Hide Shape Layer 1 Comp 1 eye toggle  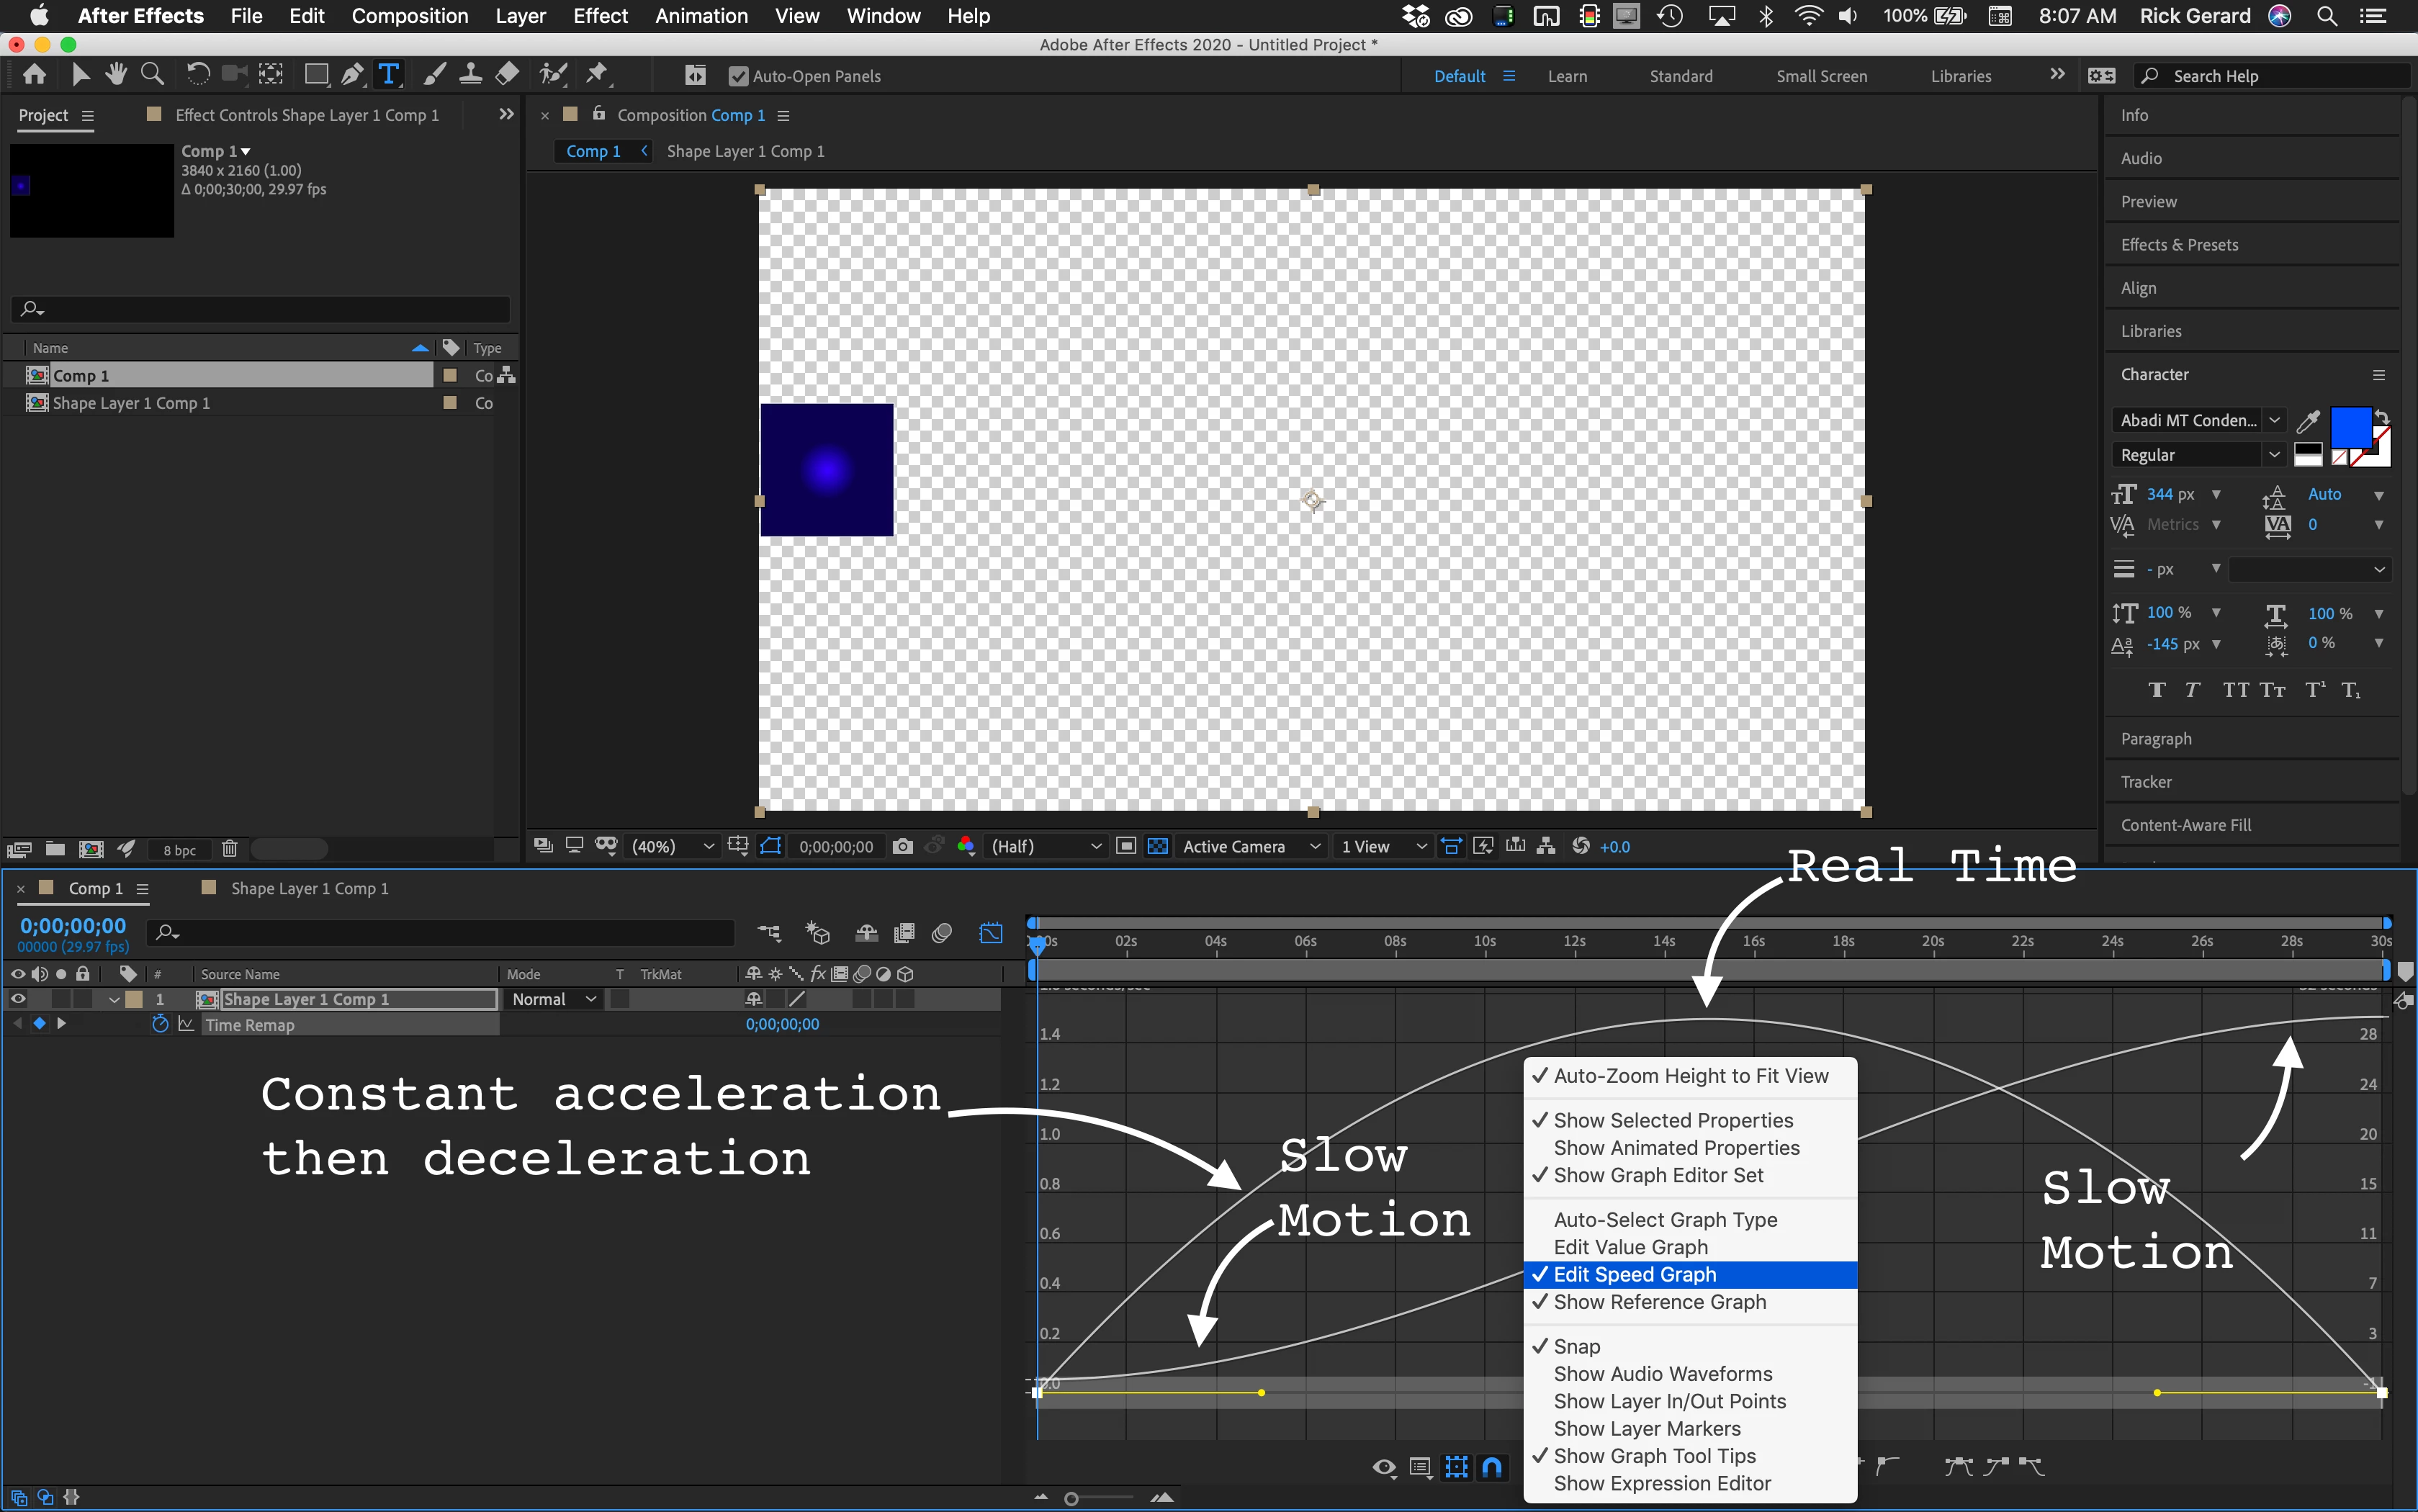coord(18,999)
